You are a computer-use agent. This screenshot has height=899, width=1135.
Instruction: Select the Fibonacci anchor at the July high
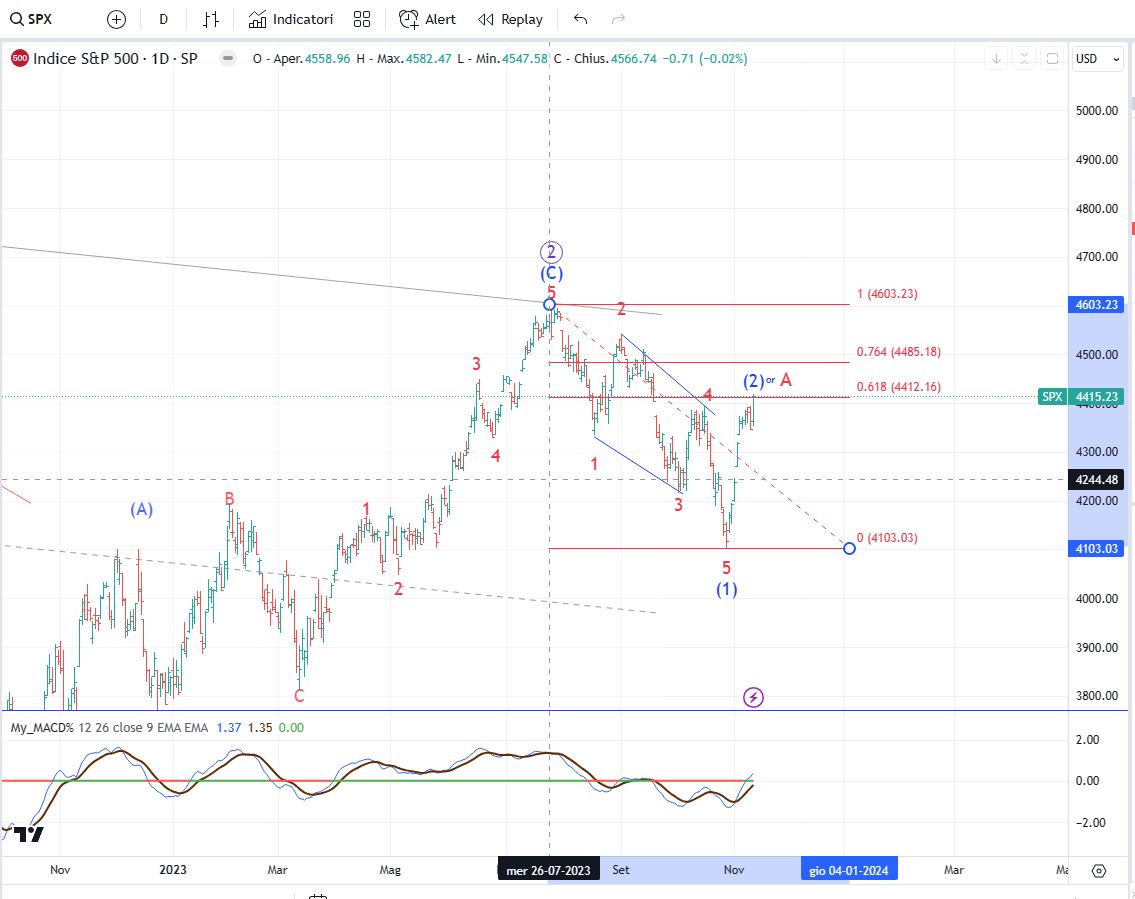tap(550, 304)
